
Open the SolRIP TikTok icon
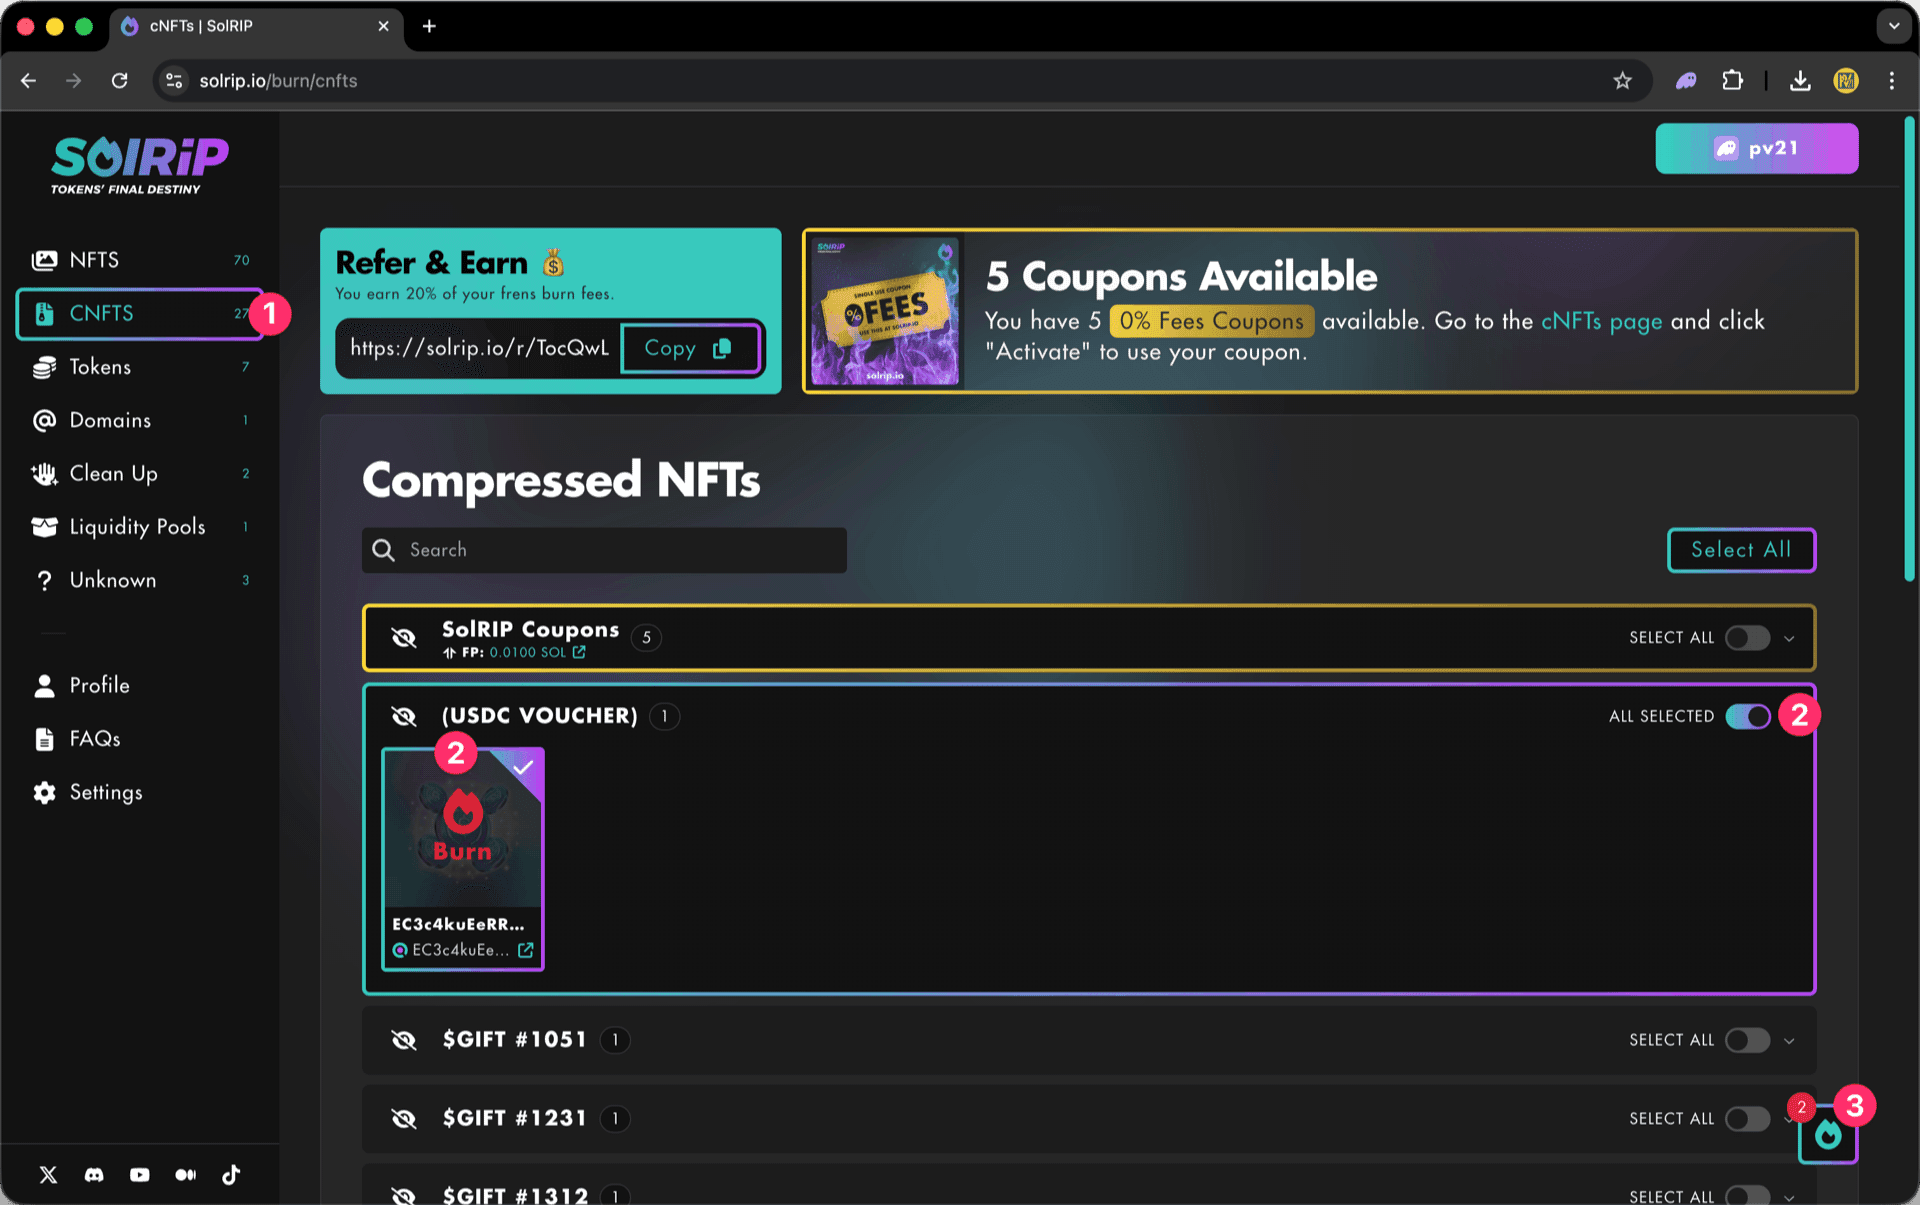tap(231, 1175)
